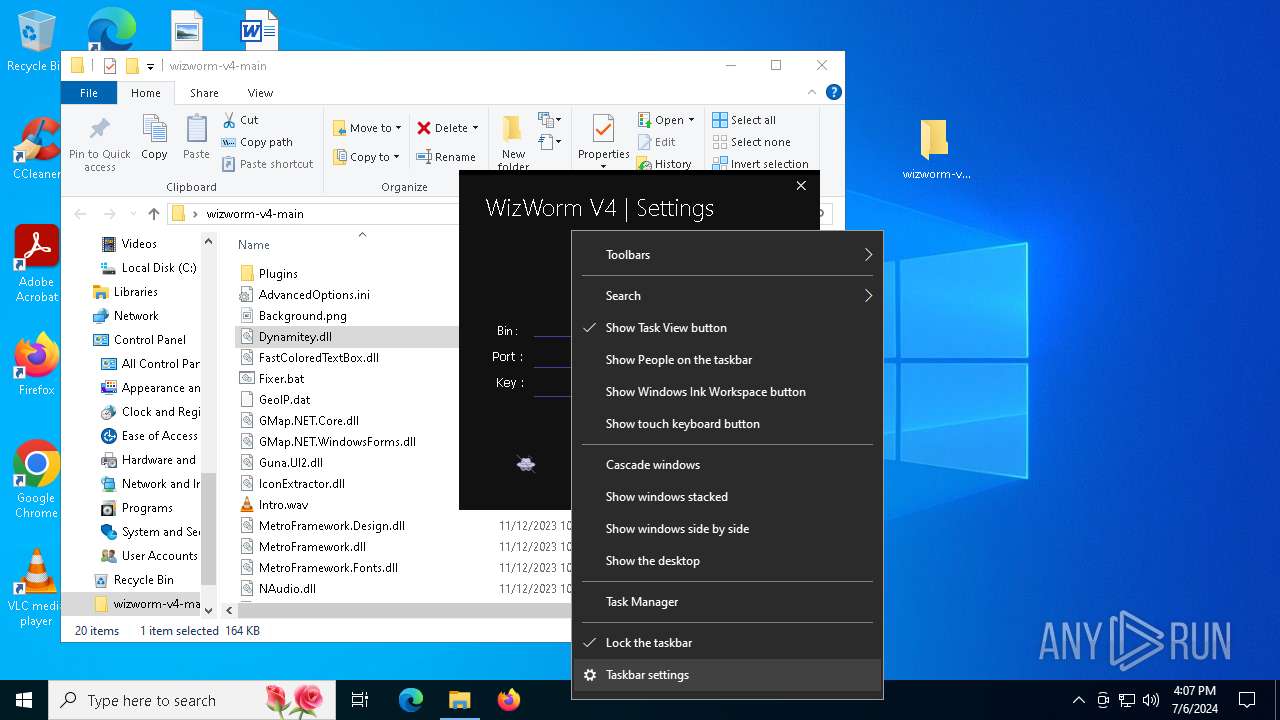
Task: Open Task Manager from context menu
Action: point(727,602)
